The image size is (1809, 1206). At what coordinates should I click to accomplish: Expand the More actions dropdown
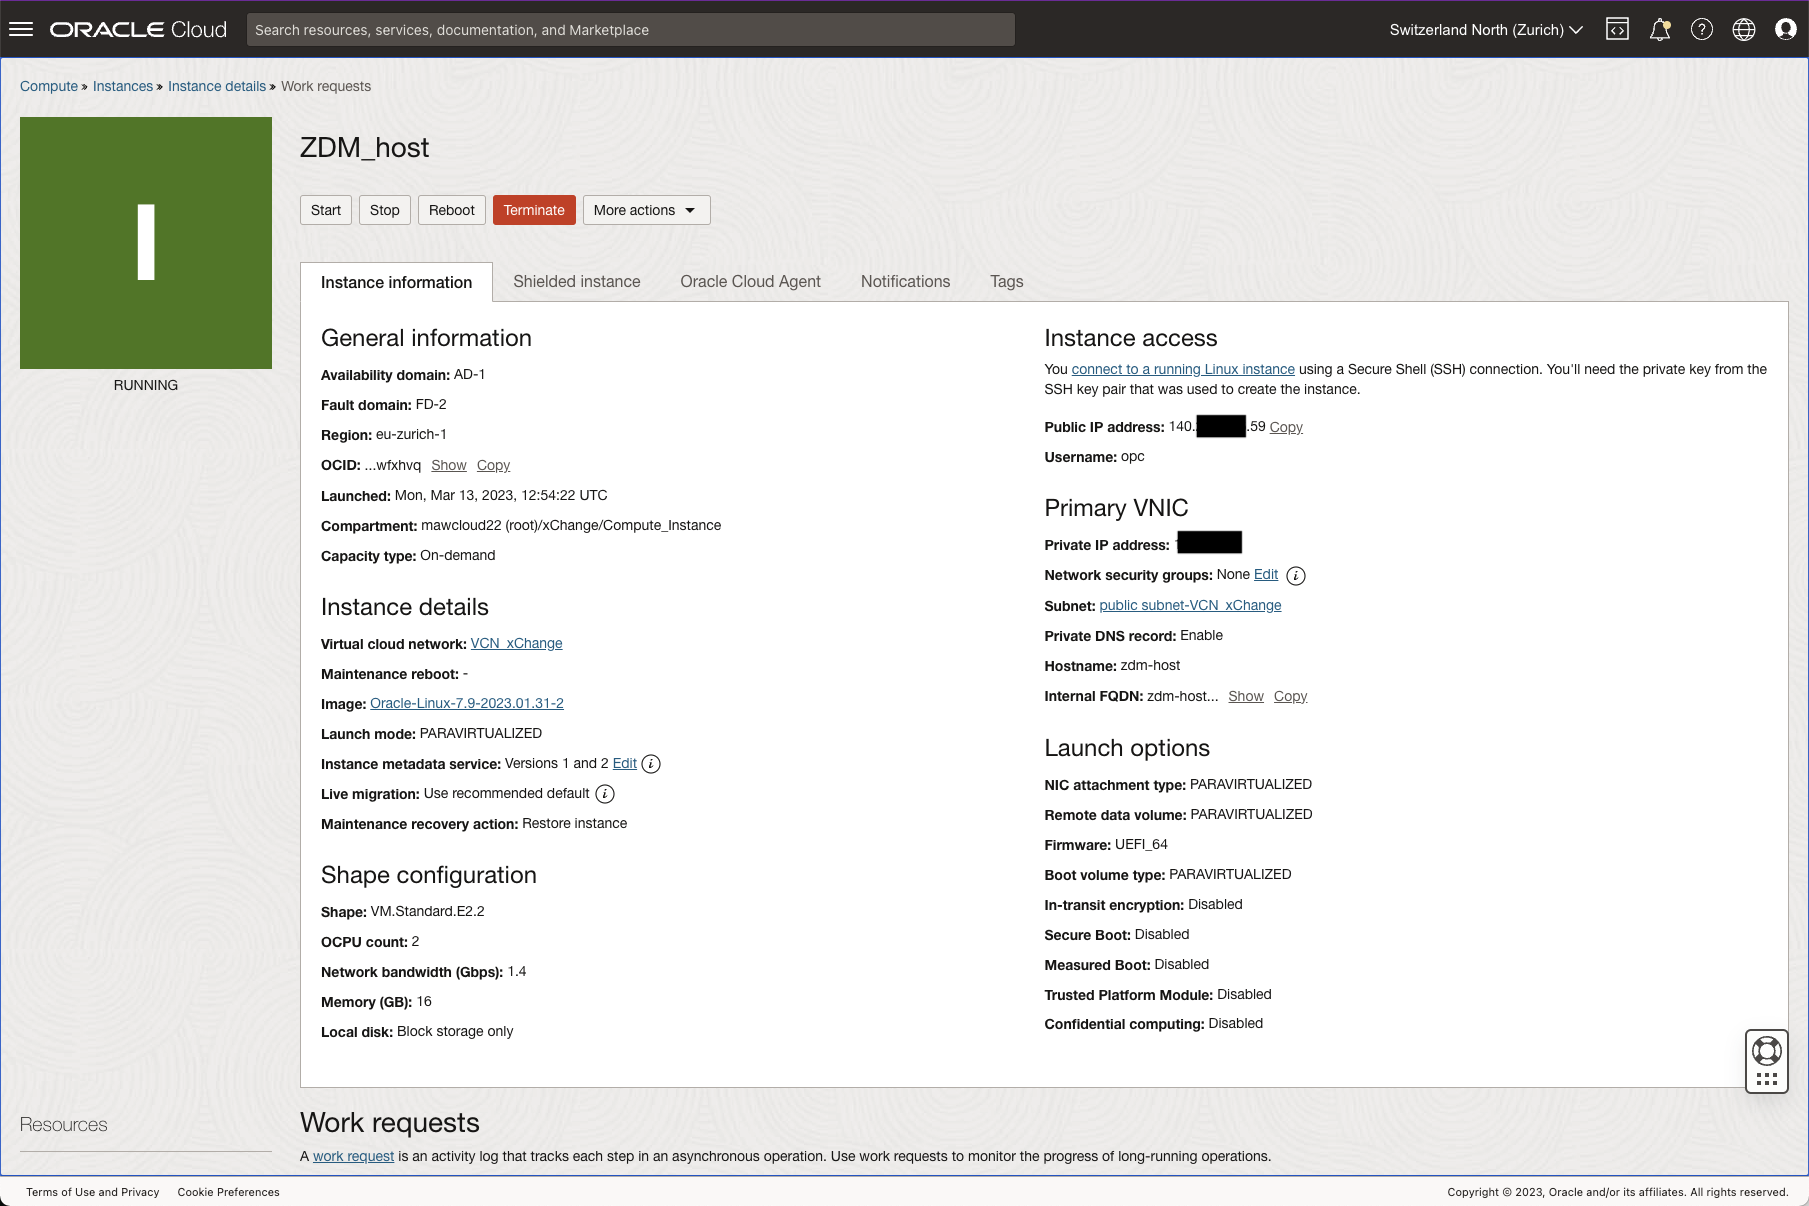(646, 210)
